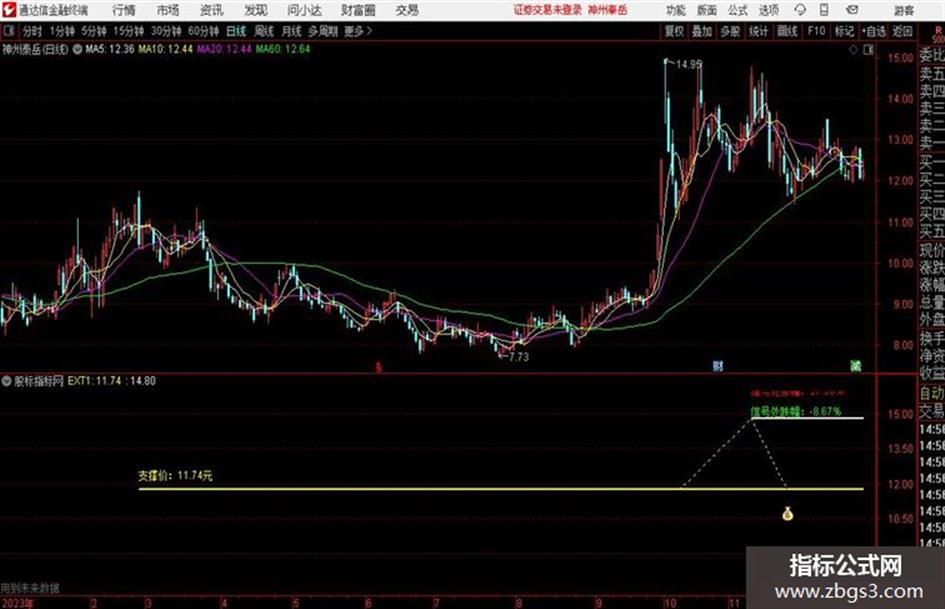Click the 统计 statistics button
Viewport: 945px width, 609px height.
point(758,31)
